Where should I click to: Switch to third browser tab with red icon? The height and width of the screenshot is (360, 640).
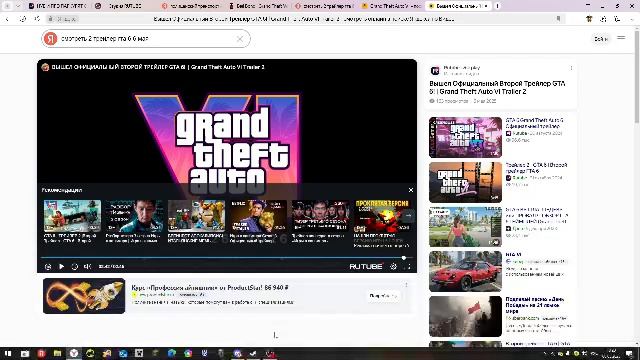point(191,6)
